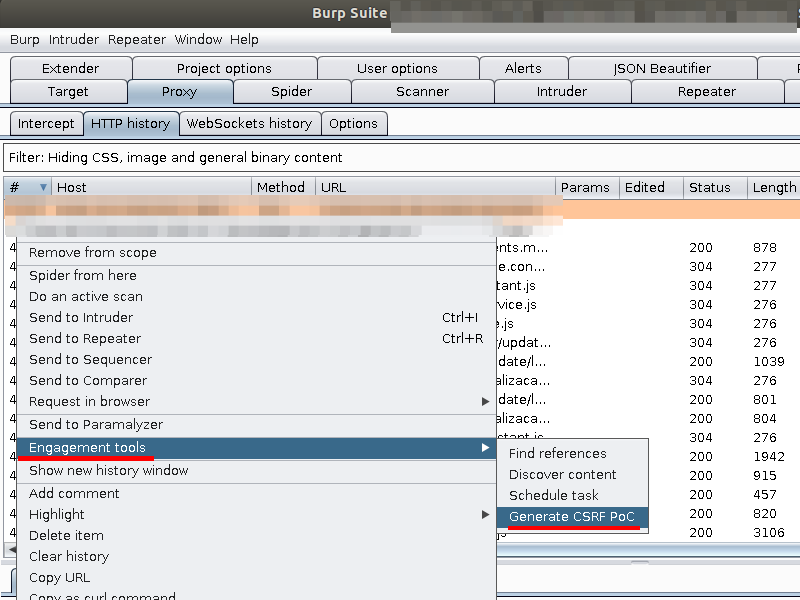Sort by the Status column header
The image size is (800, 600).
(x=710, y=188)
